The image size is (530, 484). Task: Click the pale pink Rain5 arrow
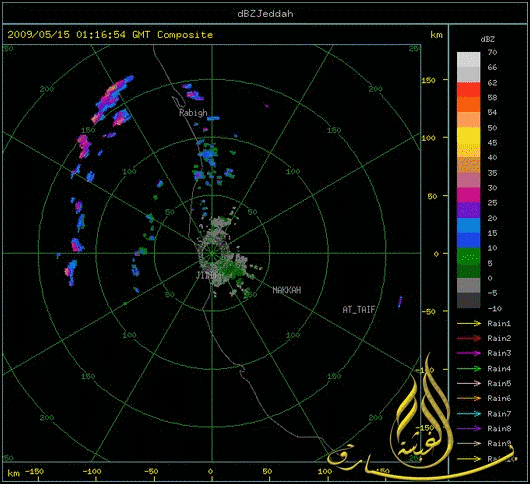pyautogui.click(x=469, y=383)
